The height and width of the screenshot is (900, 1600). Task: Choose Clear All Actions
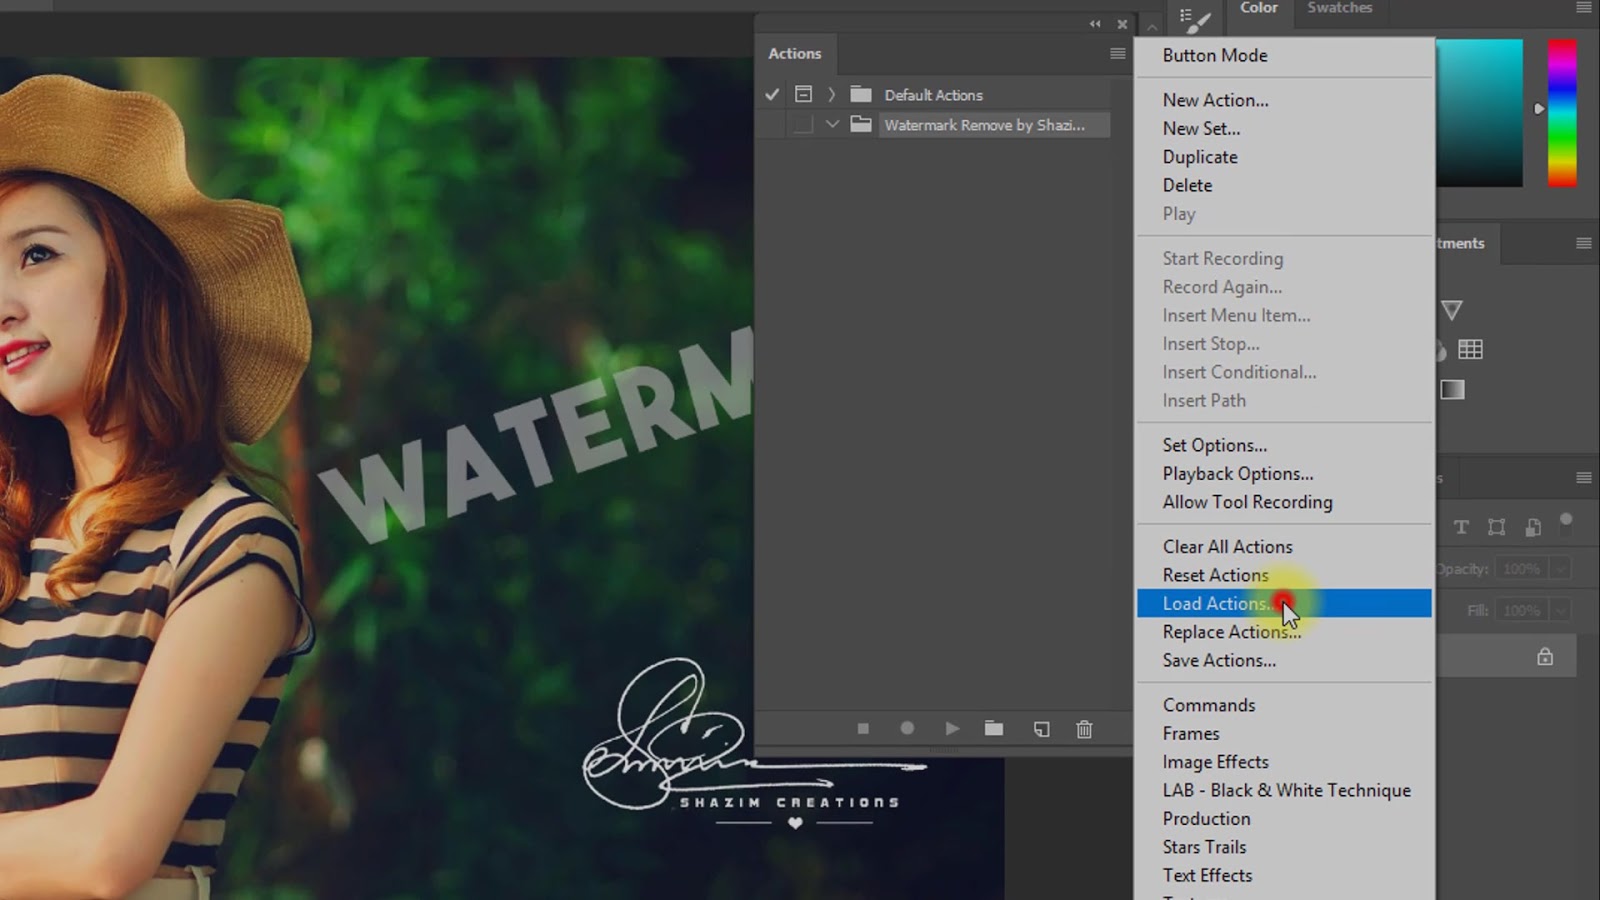(x=1284, y=547)
